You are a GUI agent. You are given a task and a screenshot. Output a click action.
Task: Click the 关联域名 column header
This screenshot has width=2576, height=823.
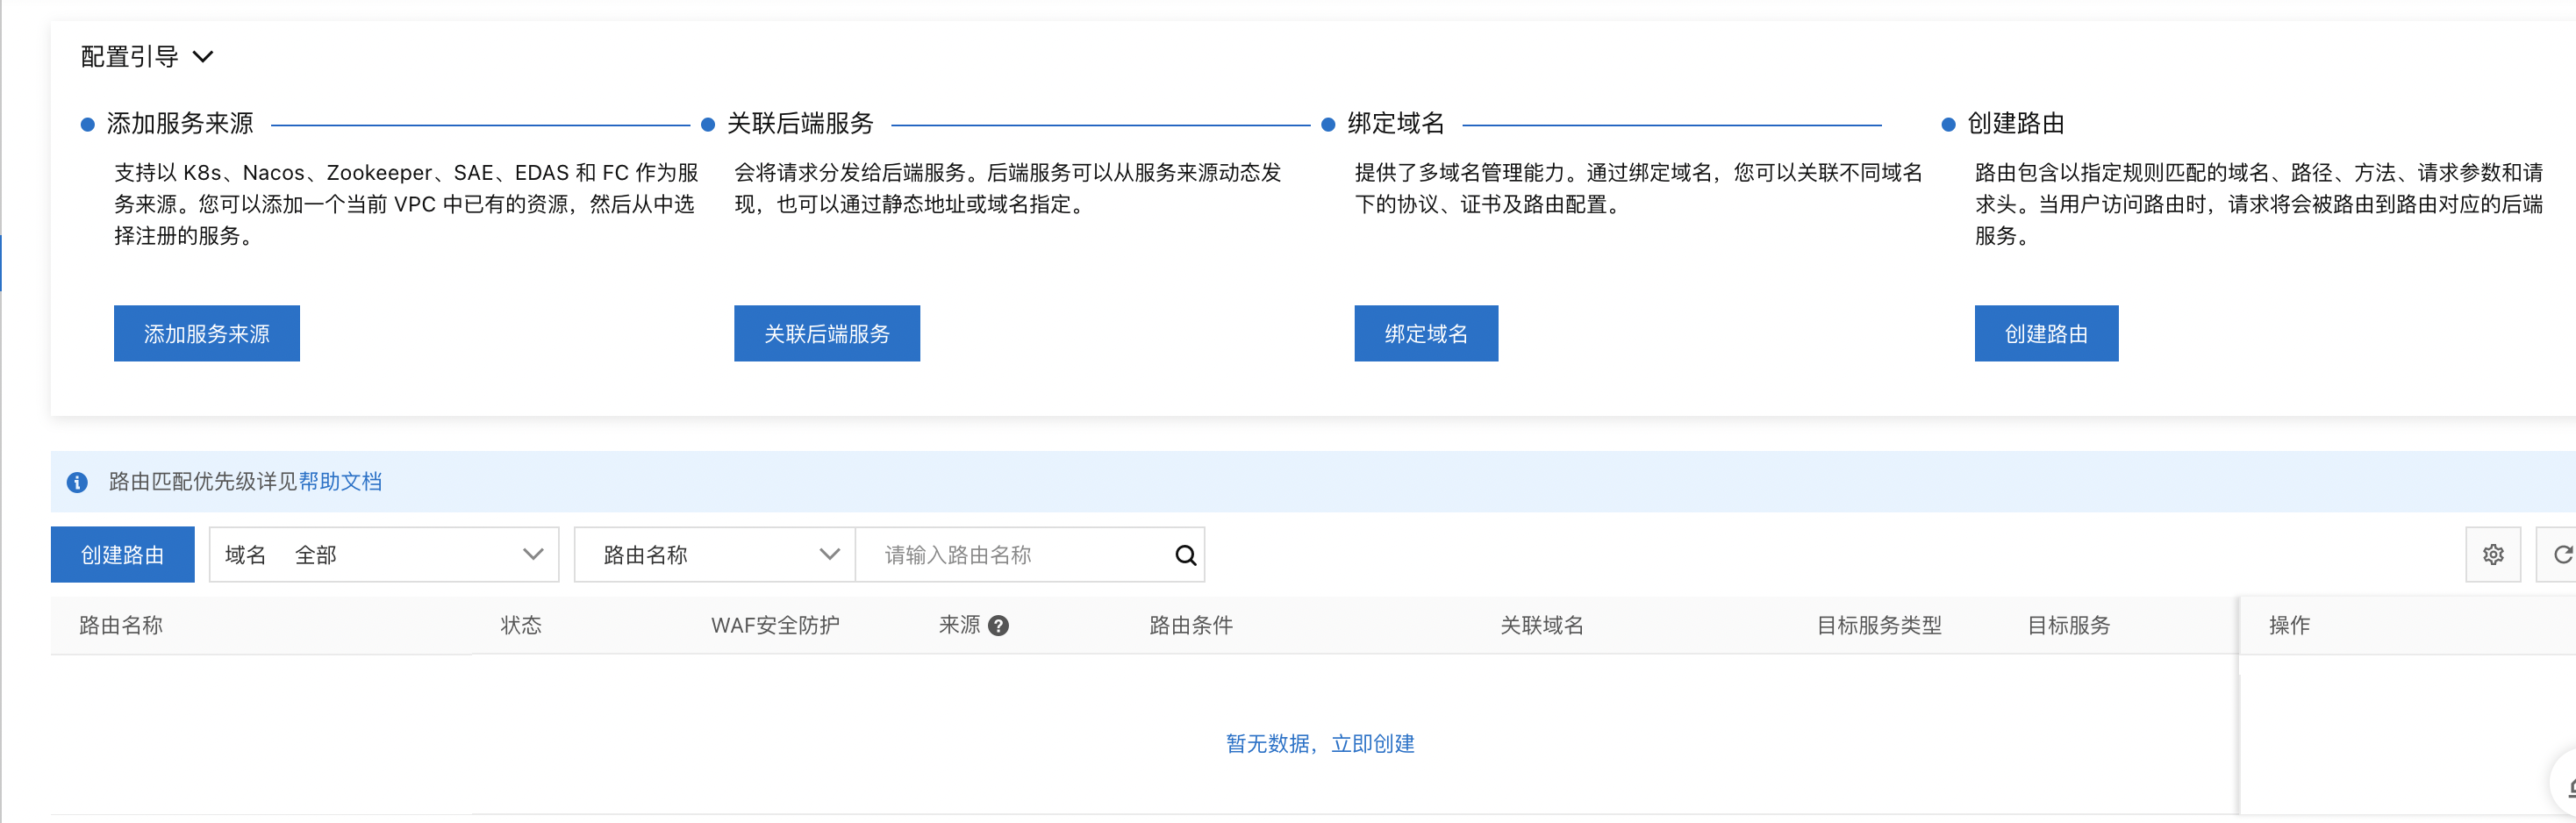[1542, 626]
